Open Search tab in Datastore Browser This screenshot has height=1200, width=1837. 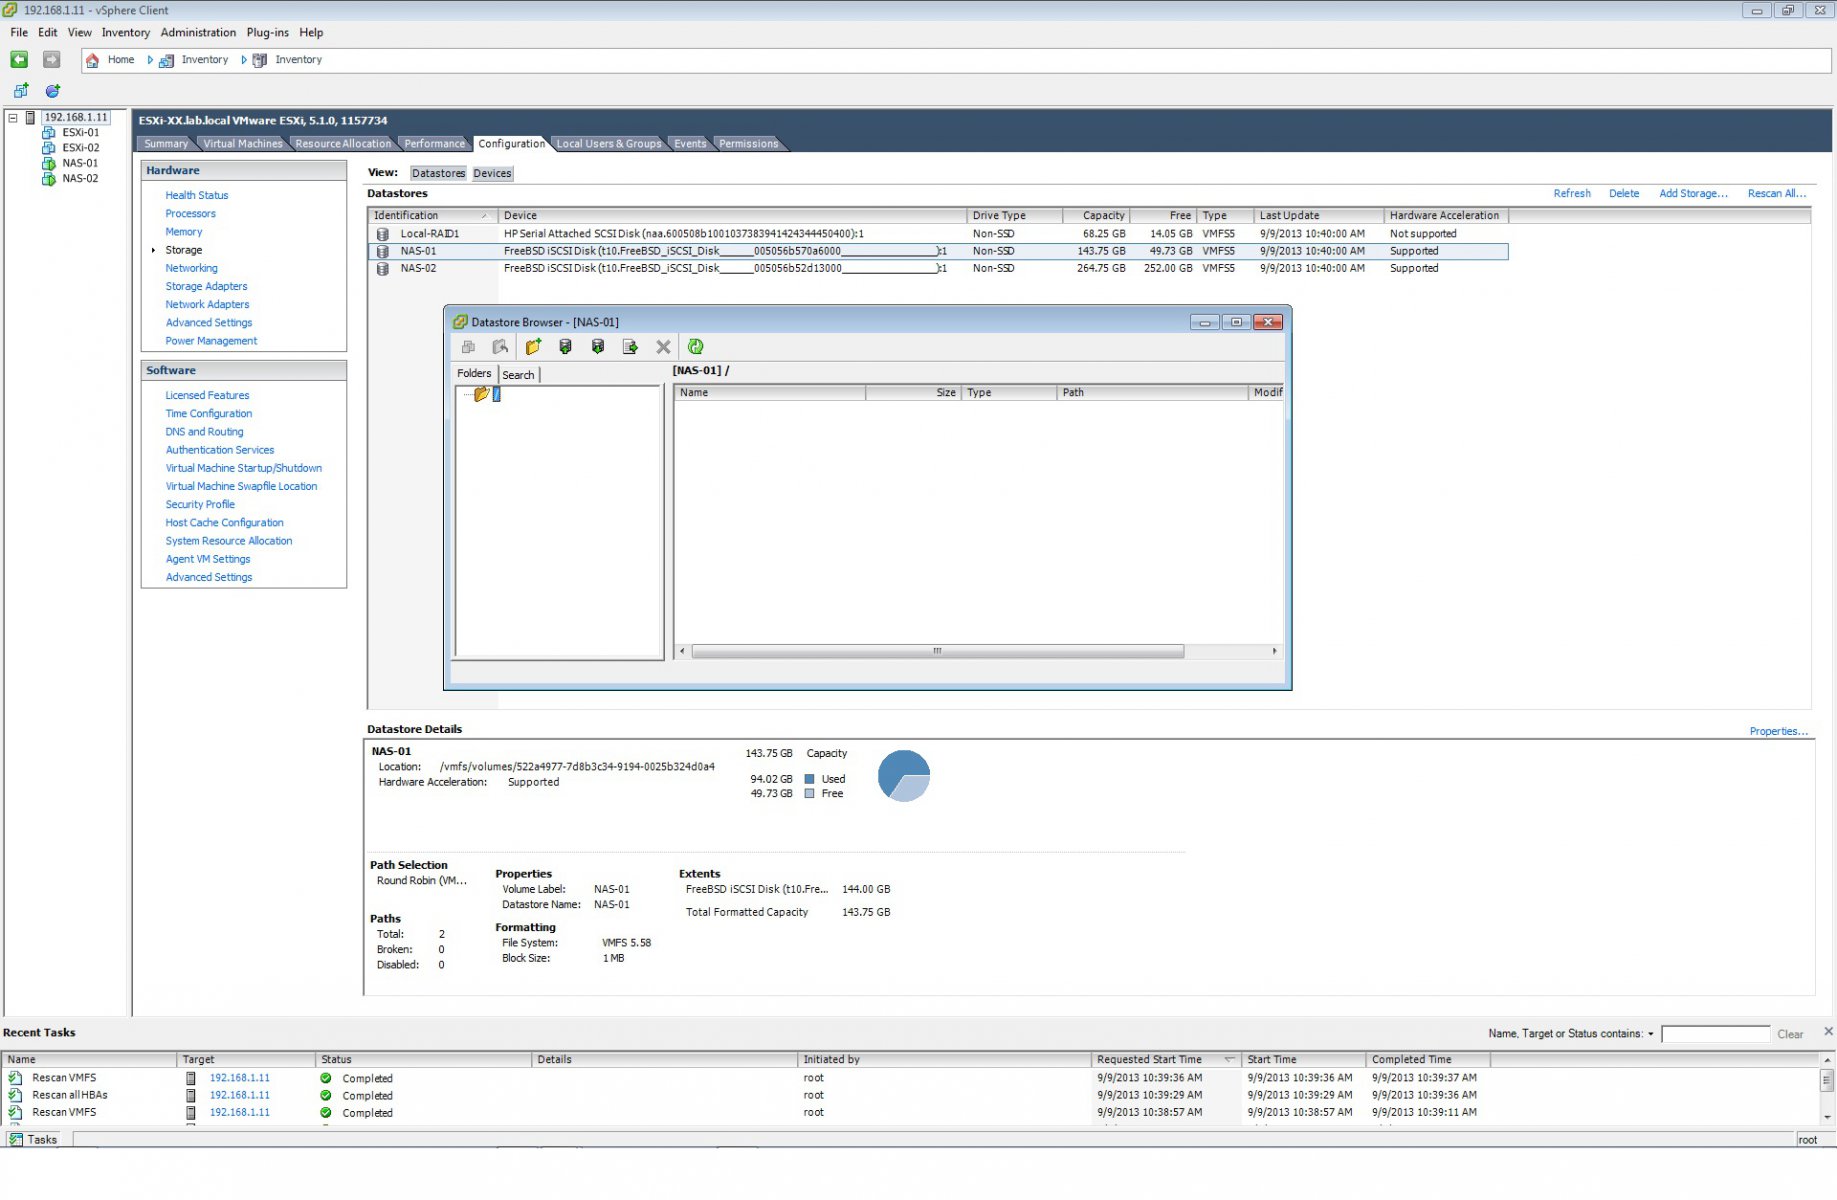click(x=518, y=375)
